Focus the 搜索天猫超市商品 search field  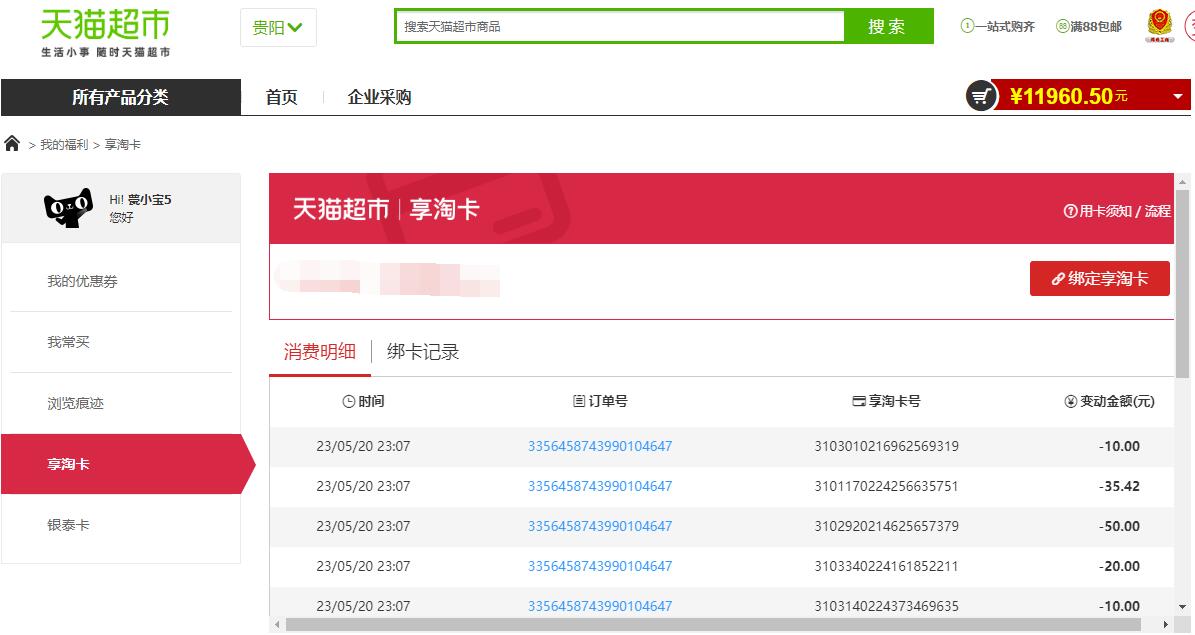[620, 27]
